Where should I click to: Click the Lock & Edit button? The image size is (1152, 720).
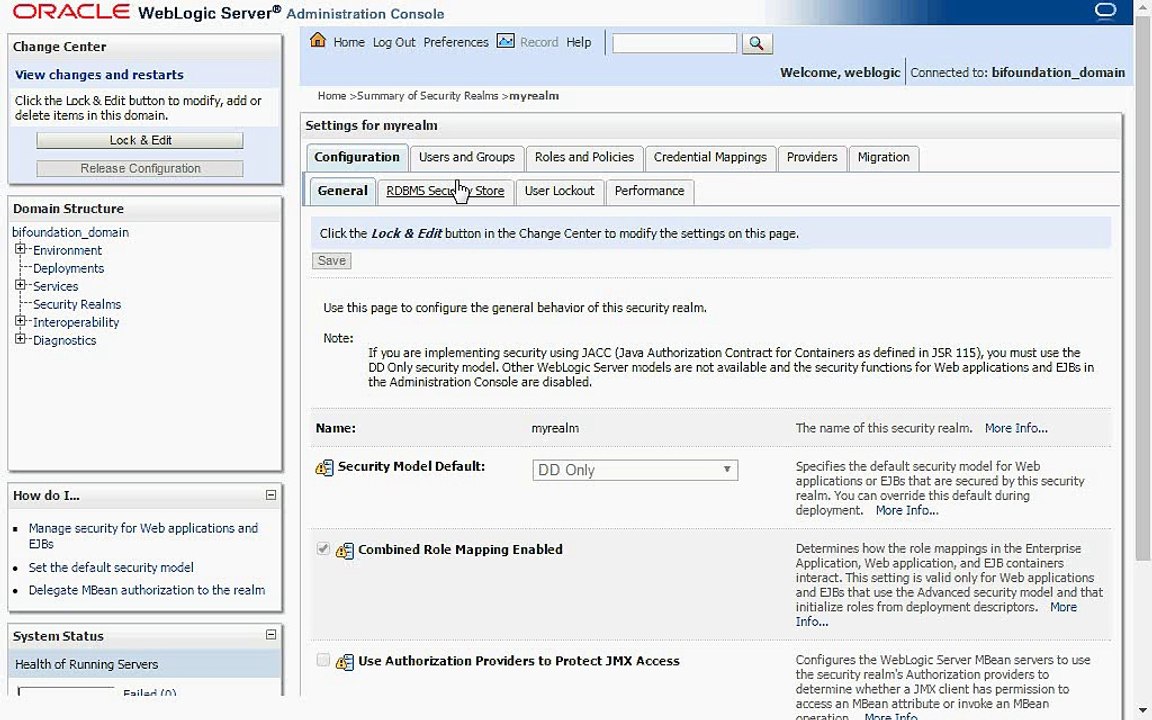click(140, 140)
